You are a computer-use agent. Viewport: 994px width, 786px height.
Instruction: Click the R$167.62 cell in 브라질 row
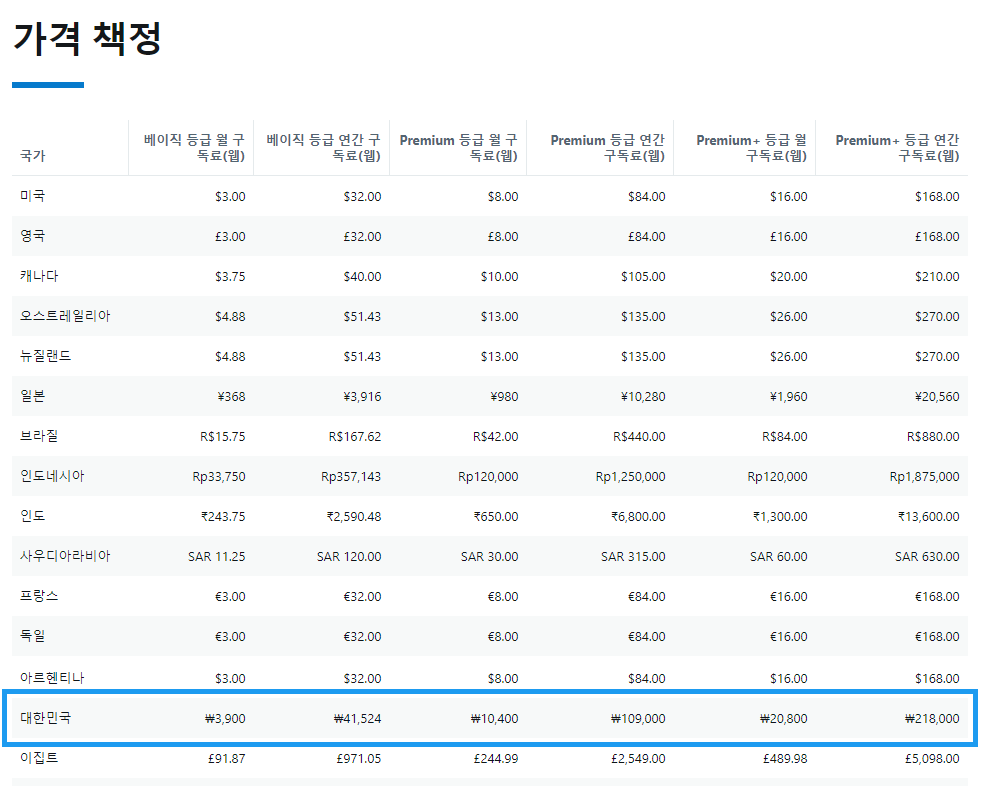[355, 436]
